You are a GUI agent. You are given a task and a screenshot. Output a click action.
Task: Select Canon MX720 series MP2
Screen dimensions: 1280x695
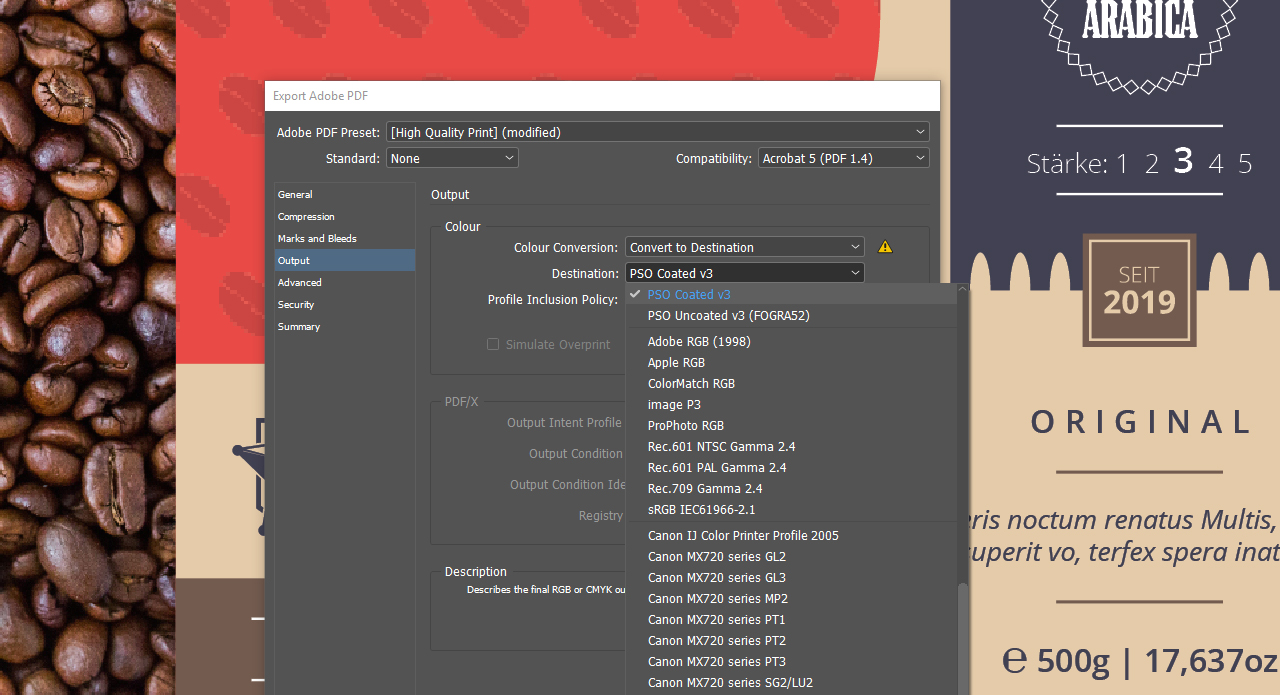791,598
